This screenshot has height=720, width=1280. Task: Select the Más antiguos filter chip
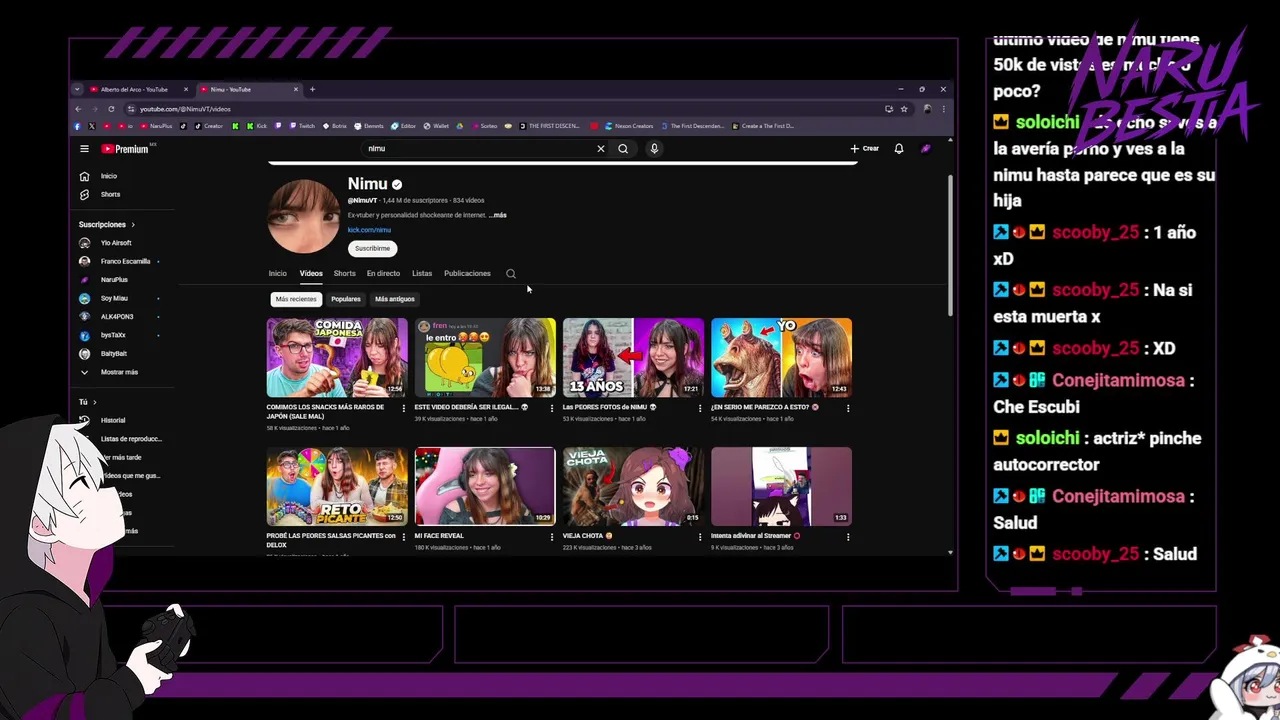pos(395,299)
